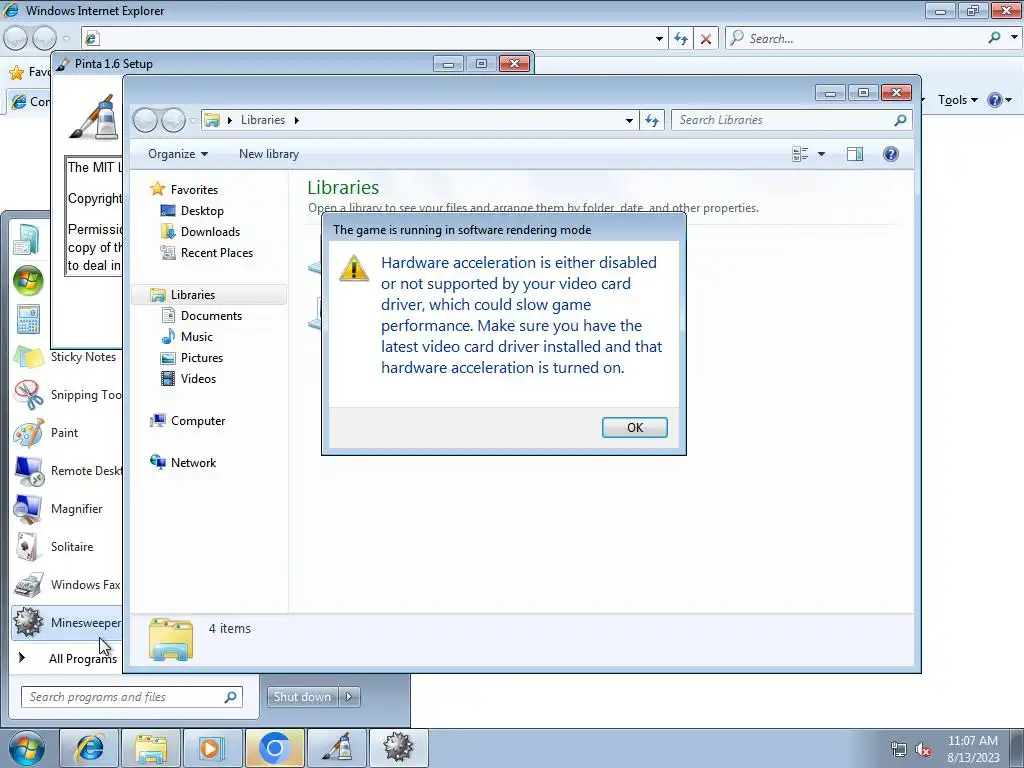Switch to Chrome on the taskbar
1024x768 pixels.
tap(274, 748)
